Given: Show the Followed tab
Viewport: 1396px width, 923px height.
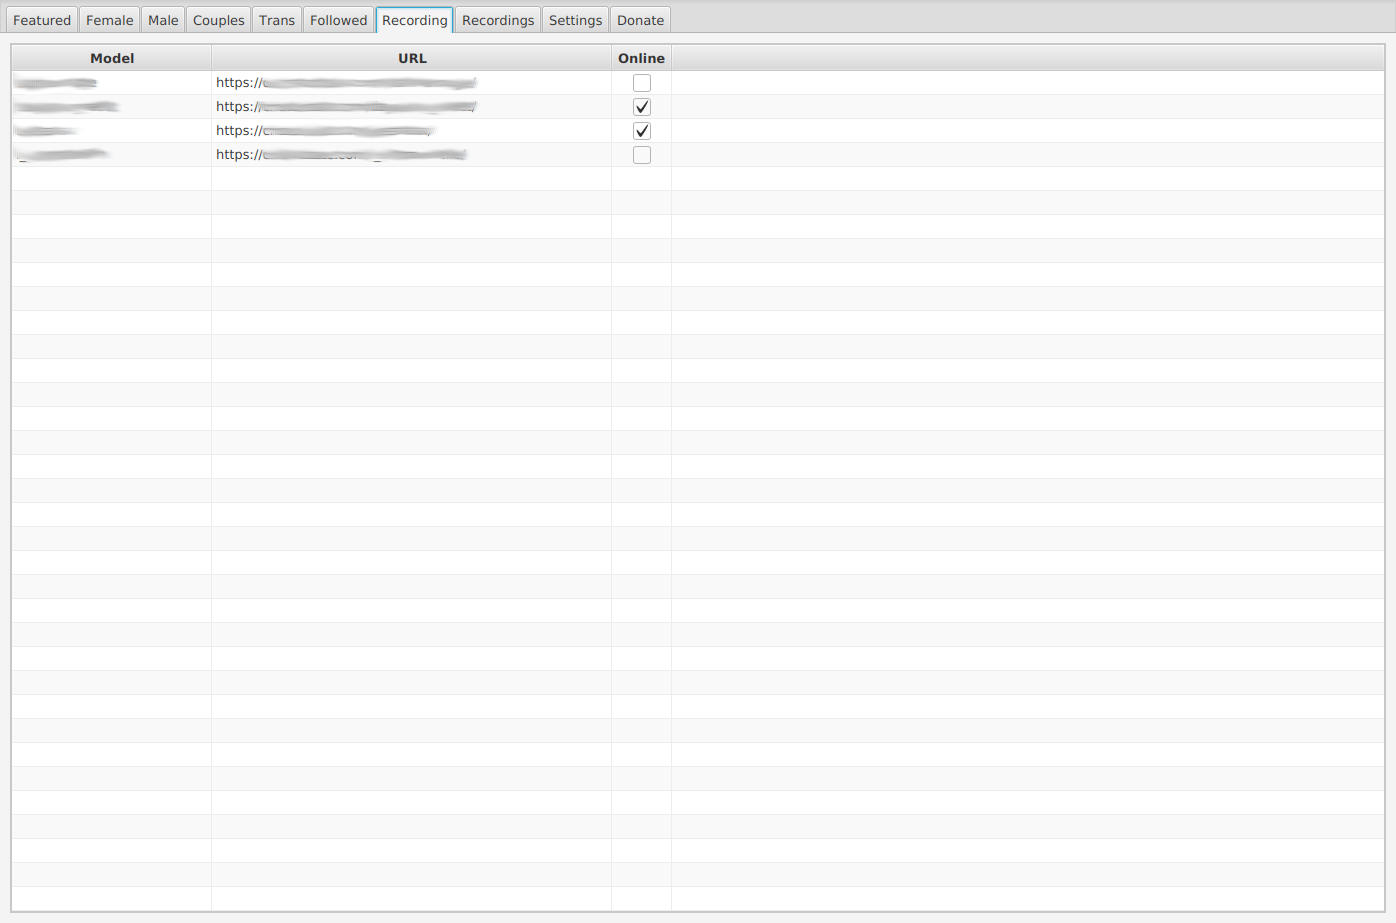Looking at the screenshot, I should 338,20.
